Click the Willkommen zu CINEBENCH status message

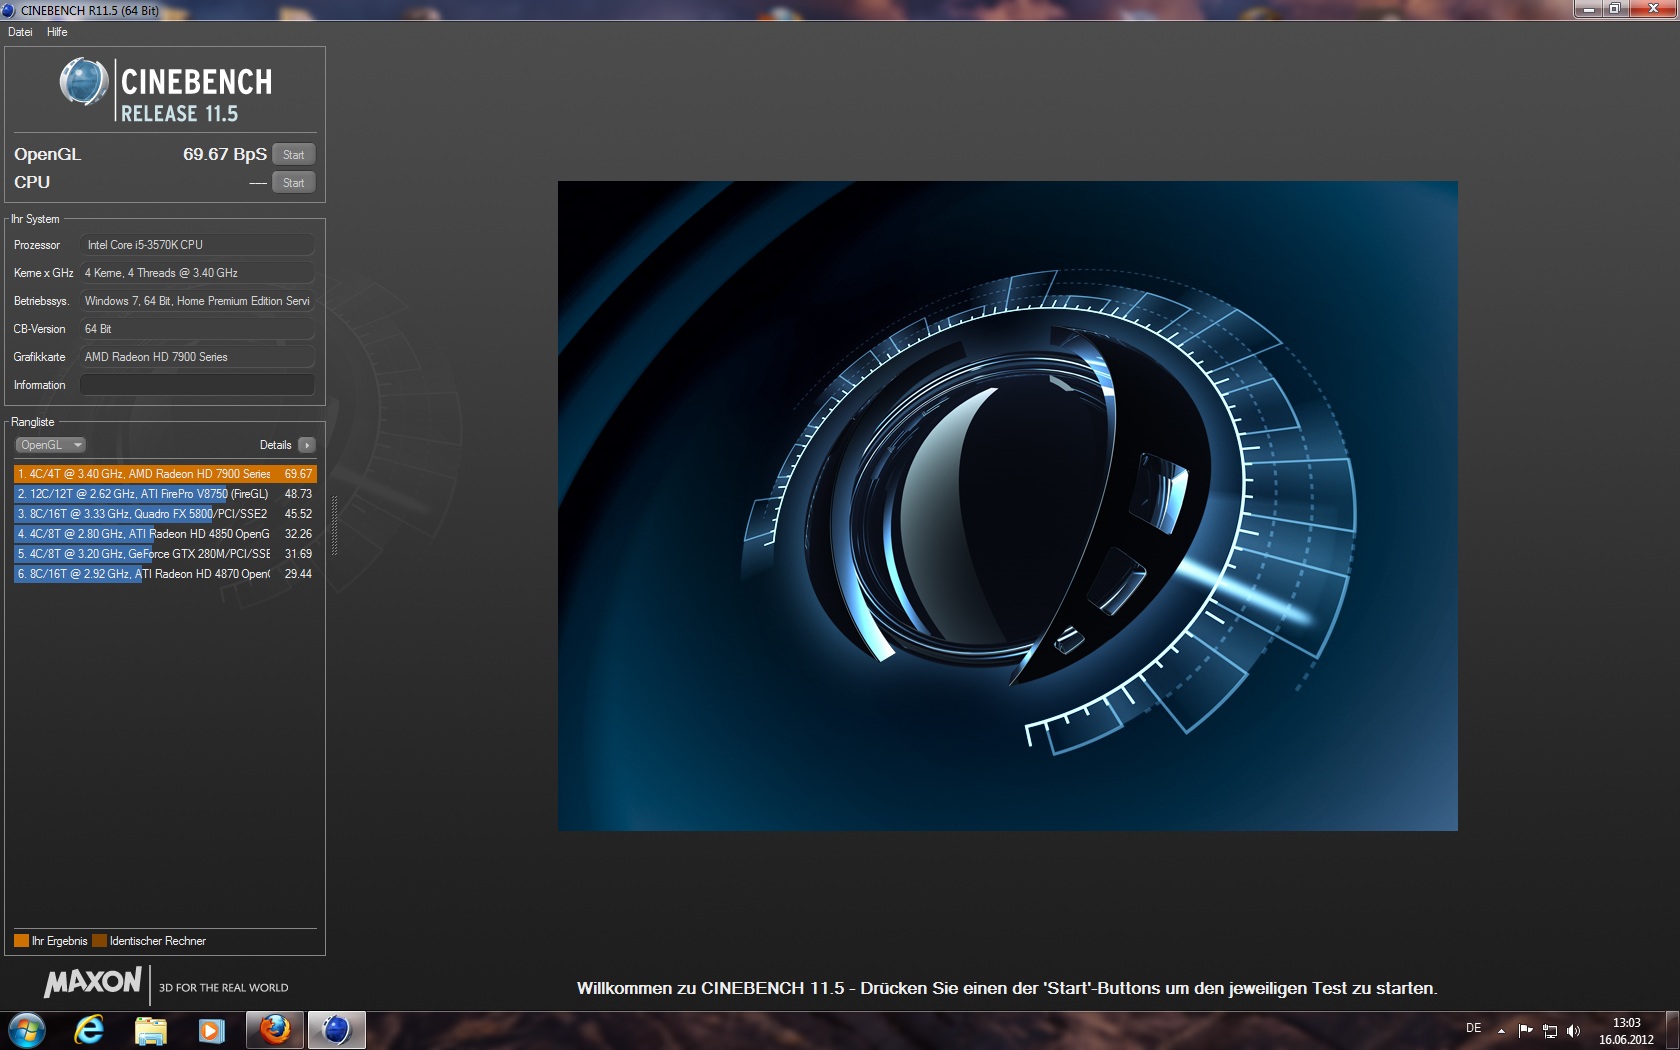pyautogui.click(x=1007, y=988)
